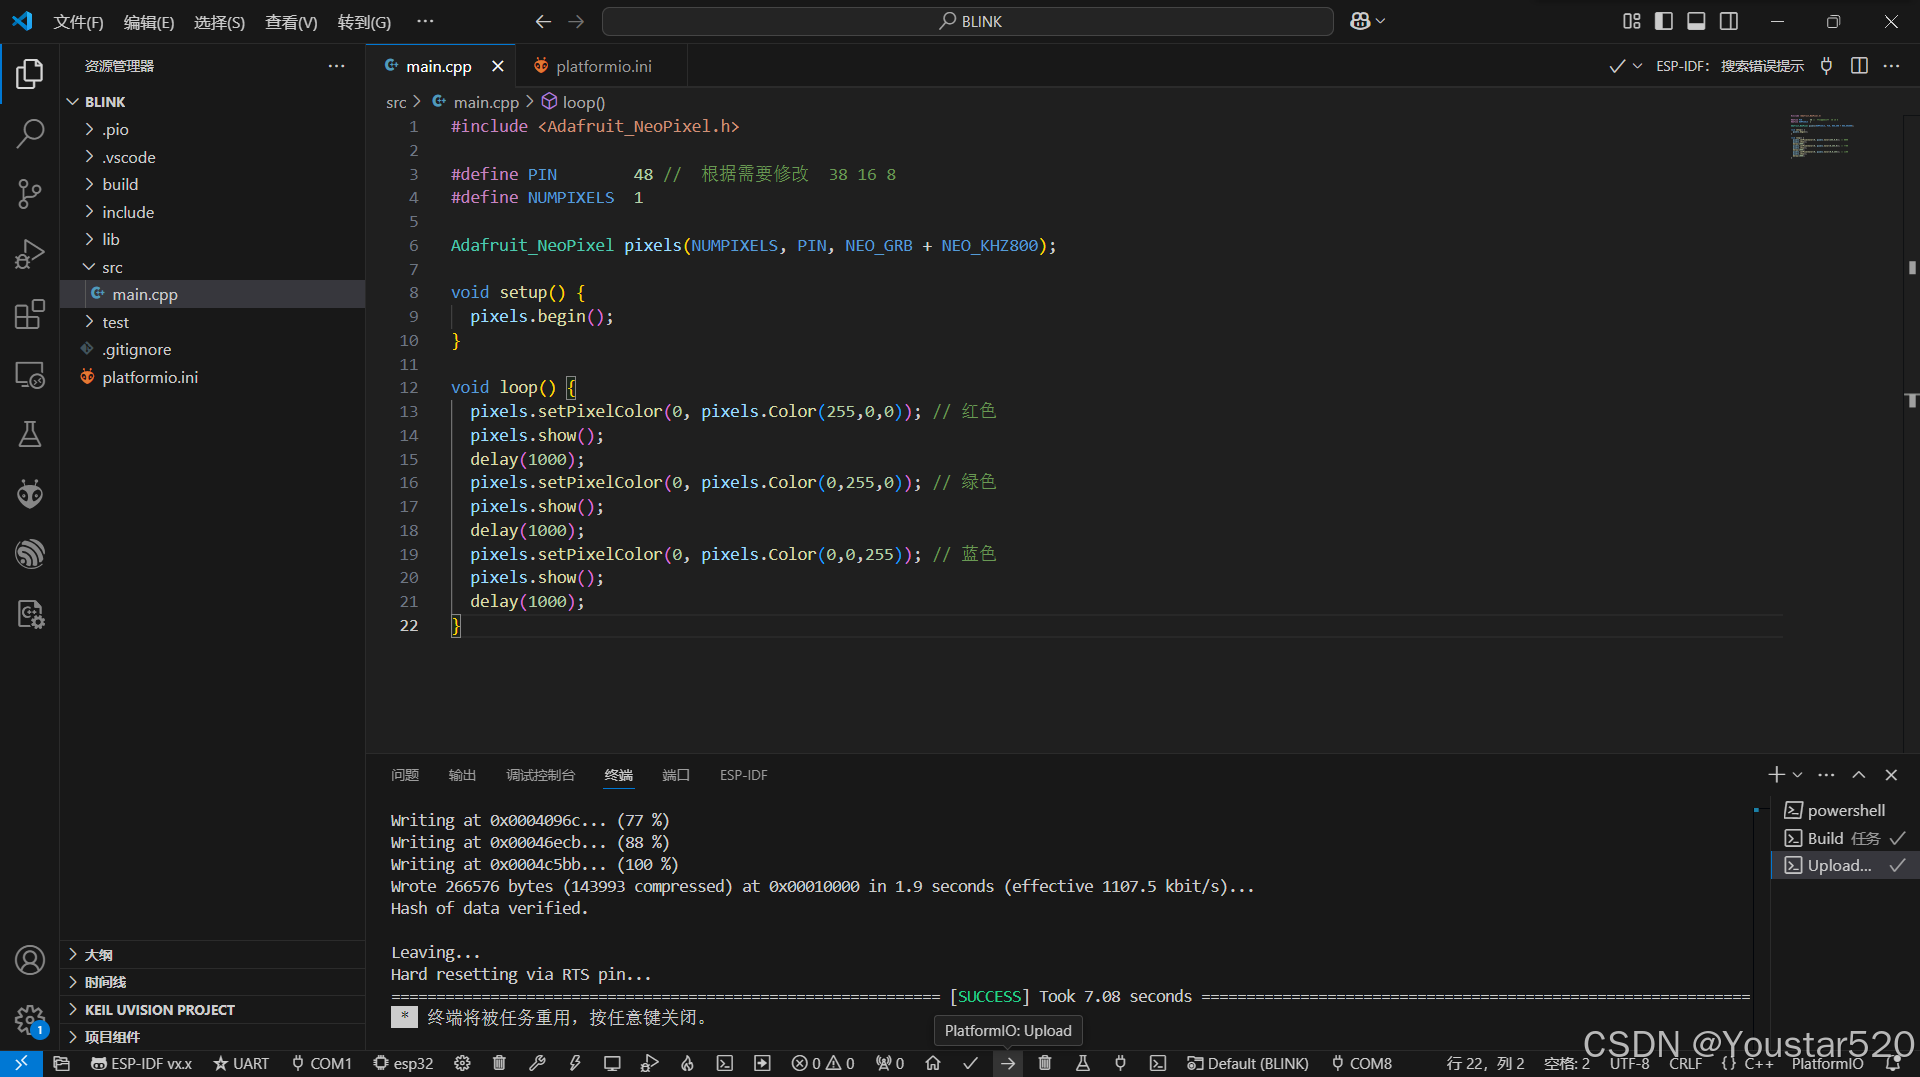Click the PlatformIO Clean trash icon
Screen dimensions: 1920x1077
coord(1045,1064)
